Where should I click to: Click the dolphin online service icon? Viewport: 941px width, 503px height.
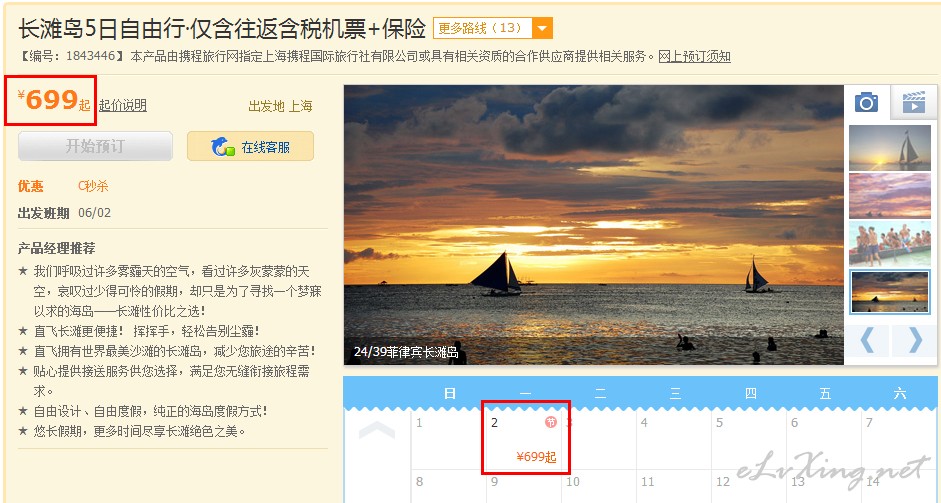click(x=222, y=147)
